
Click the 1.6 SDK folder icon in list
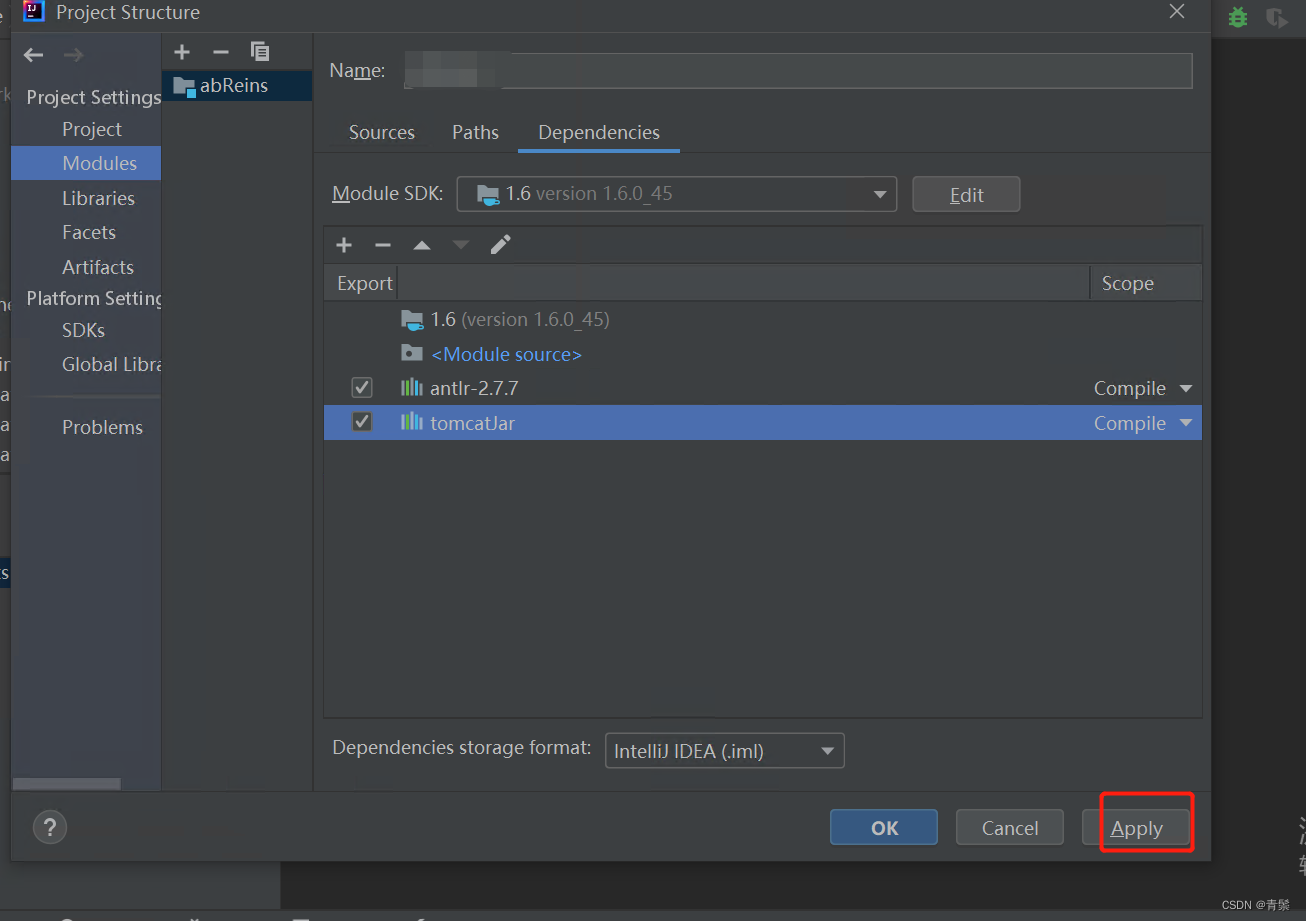point(412,320)
